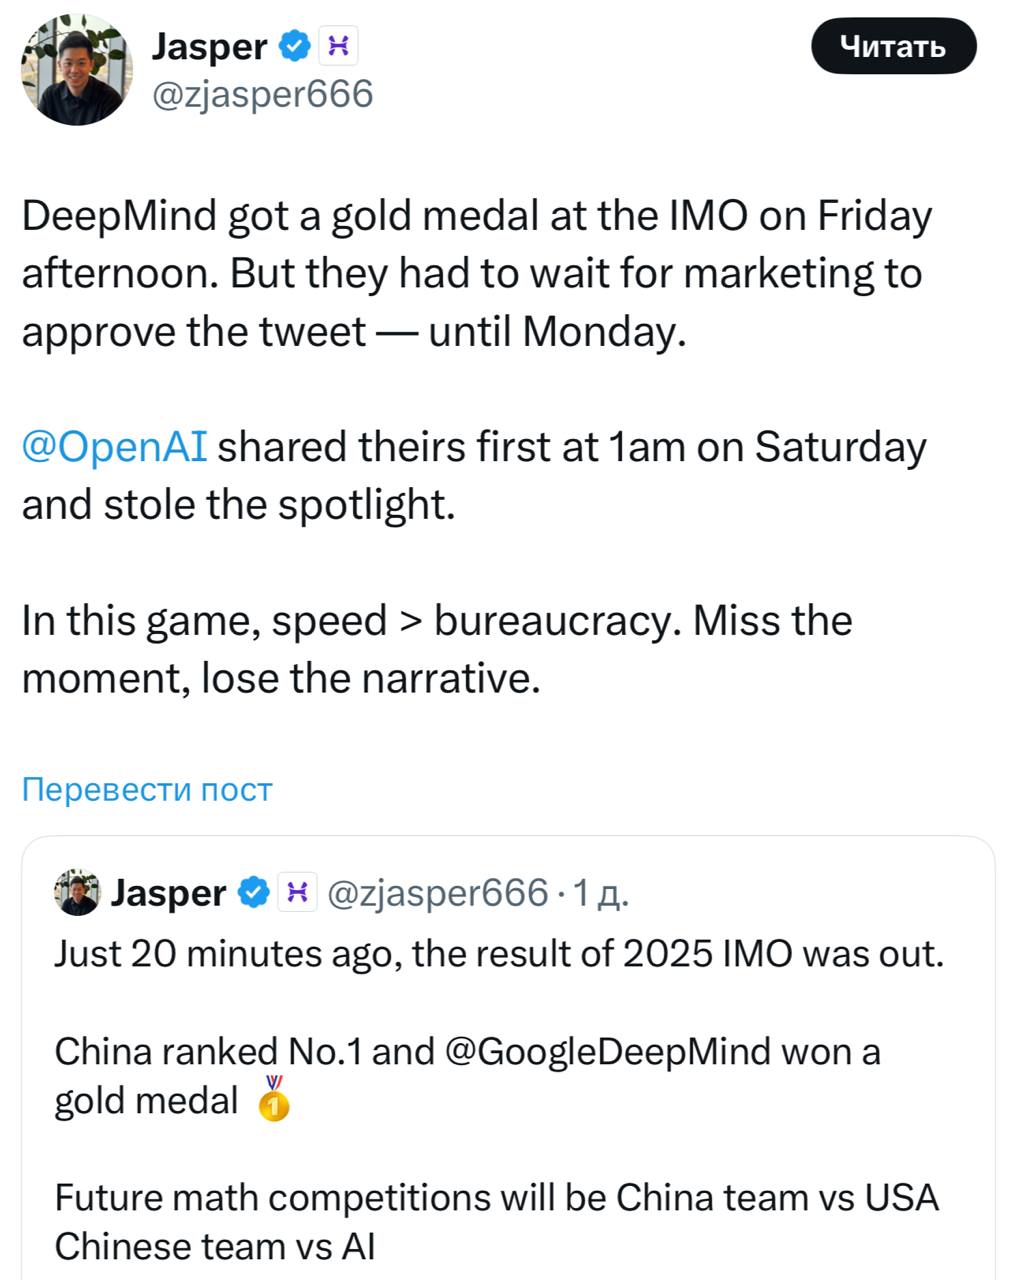Click the Перевести пост translate link
The height and width of the screenshot is (1280, 1017).
tap(146, 789)
